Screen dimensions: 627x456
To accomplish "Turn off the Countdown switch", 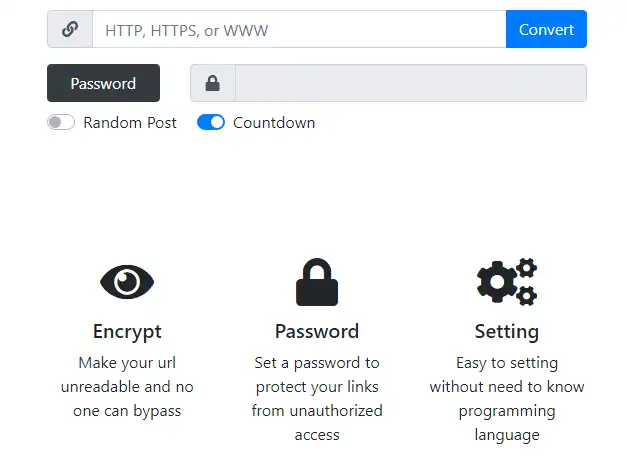I will 211,123.
